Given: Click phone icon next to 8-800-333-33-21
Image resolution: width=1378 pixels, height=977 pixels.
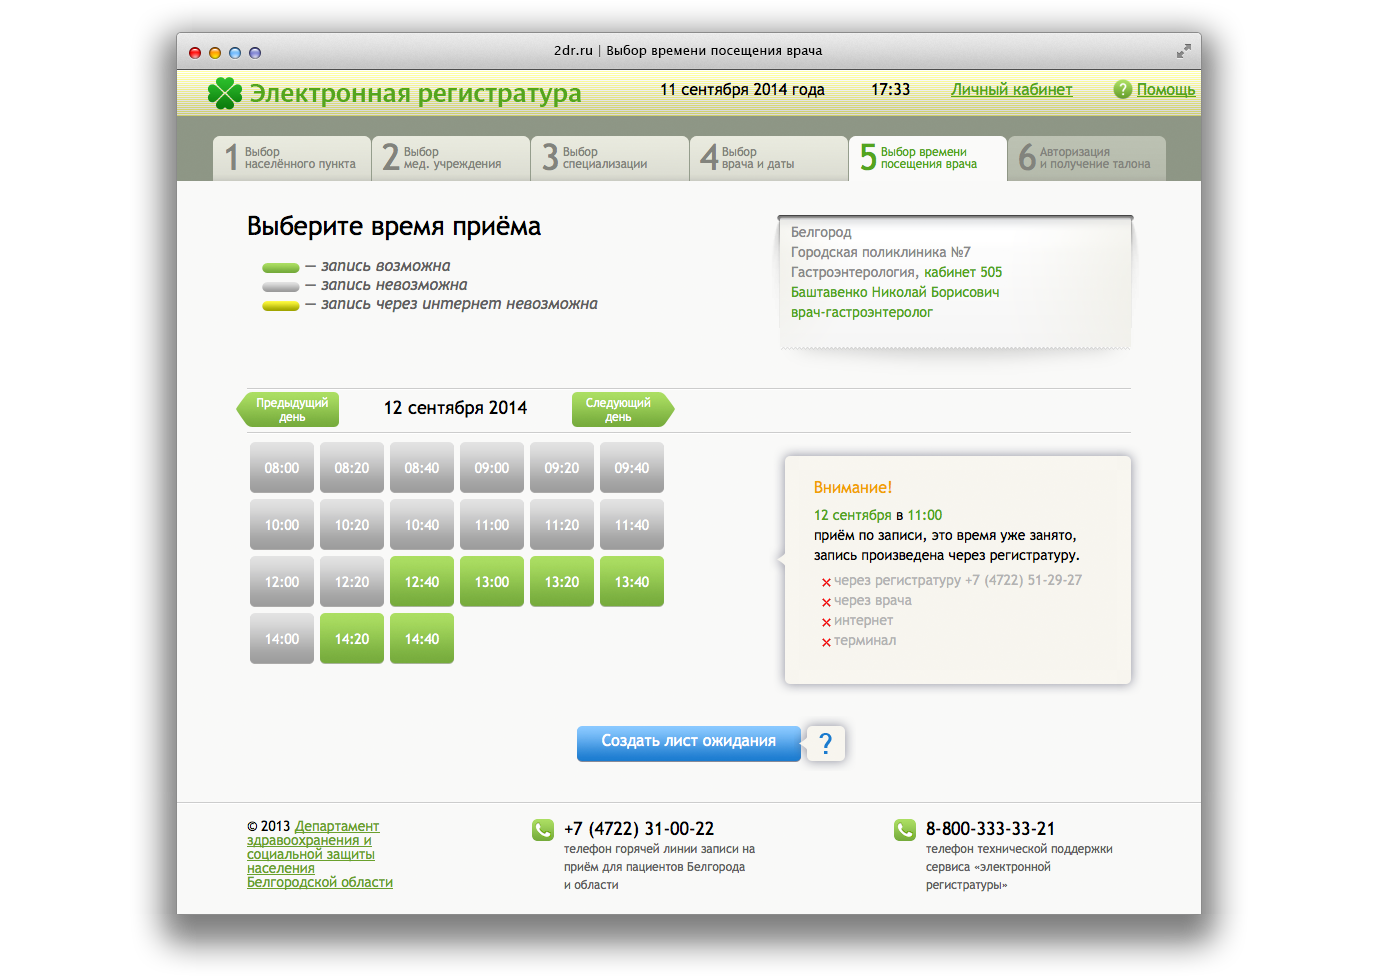Looking at the screenshot, I should pos(905,830).
